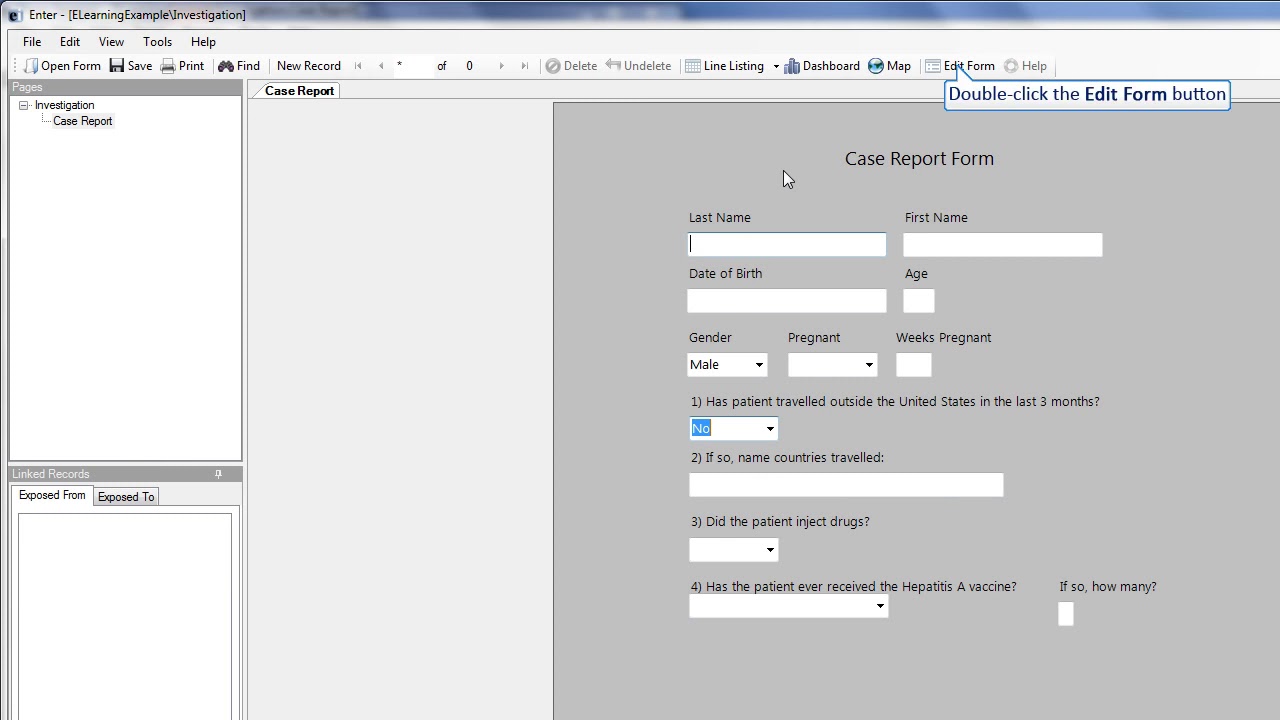Screen dimensions: 1280x720
Task: Go to the first record arrow
Action: pos(358,66)
